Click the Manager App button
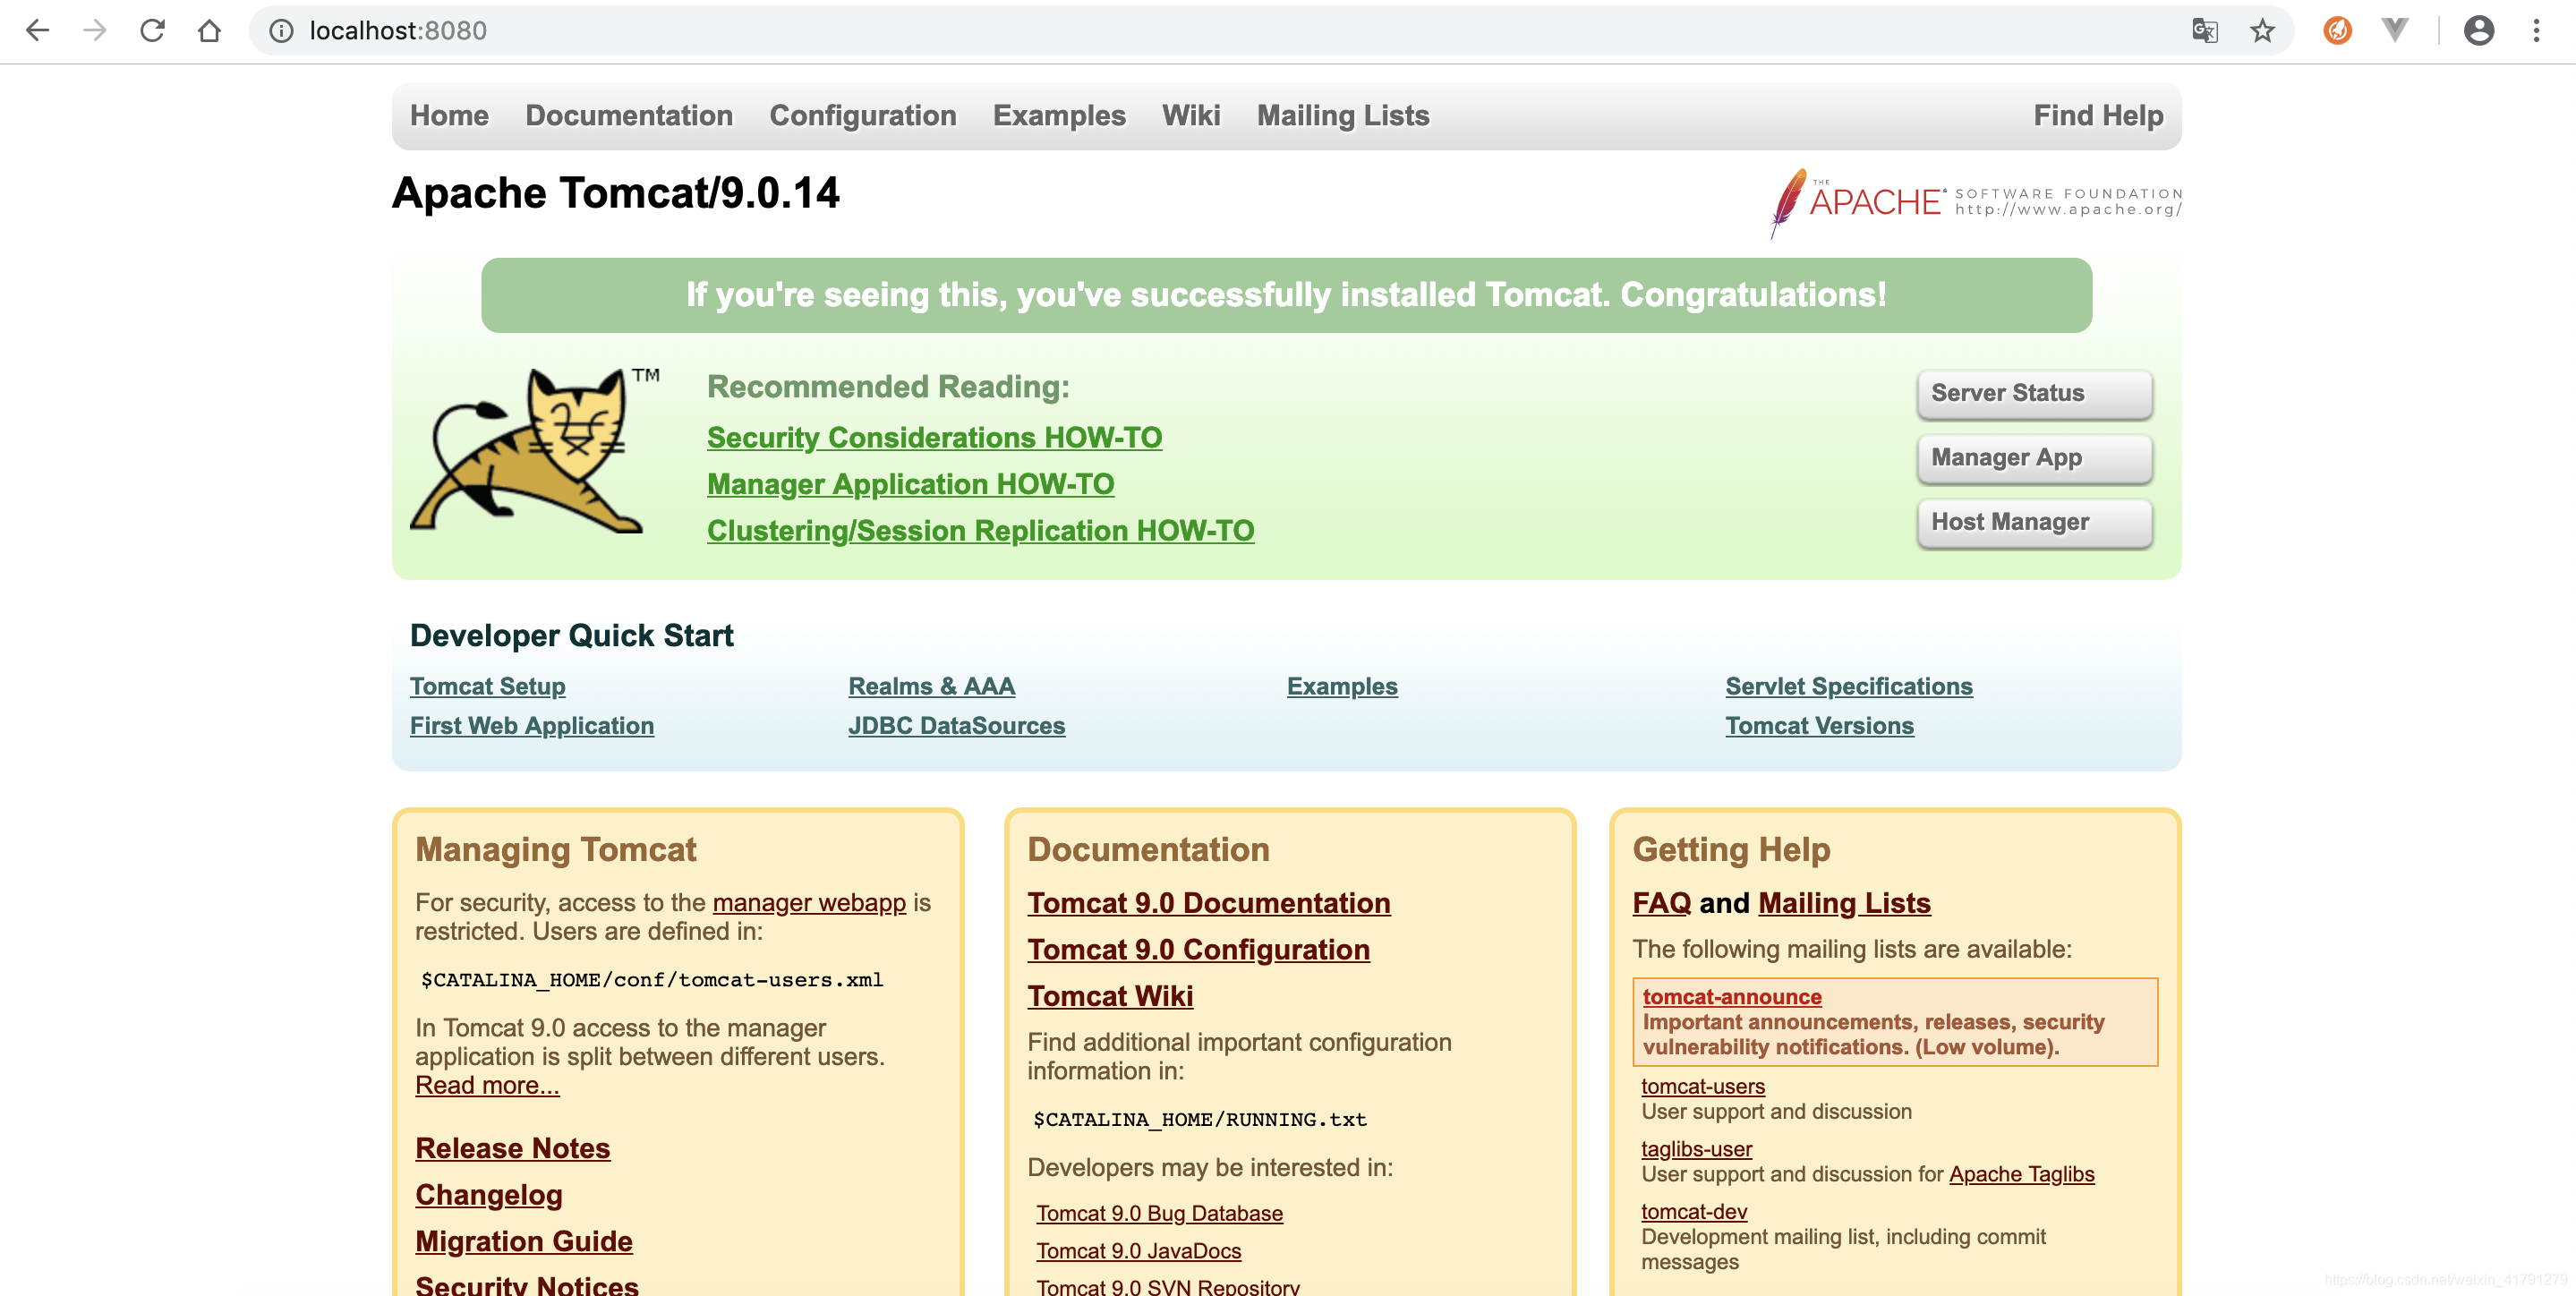The height and width of the screenshot is (1296, 2576). [x=2034, y=458]
